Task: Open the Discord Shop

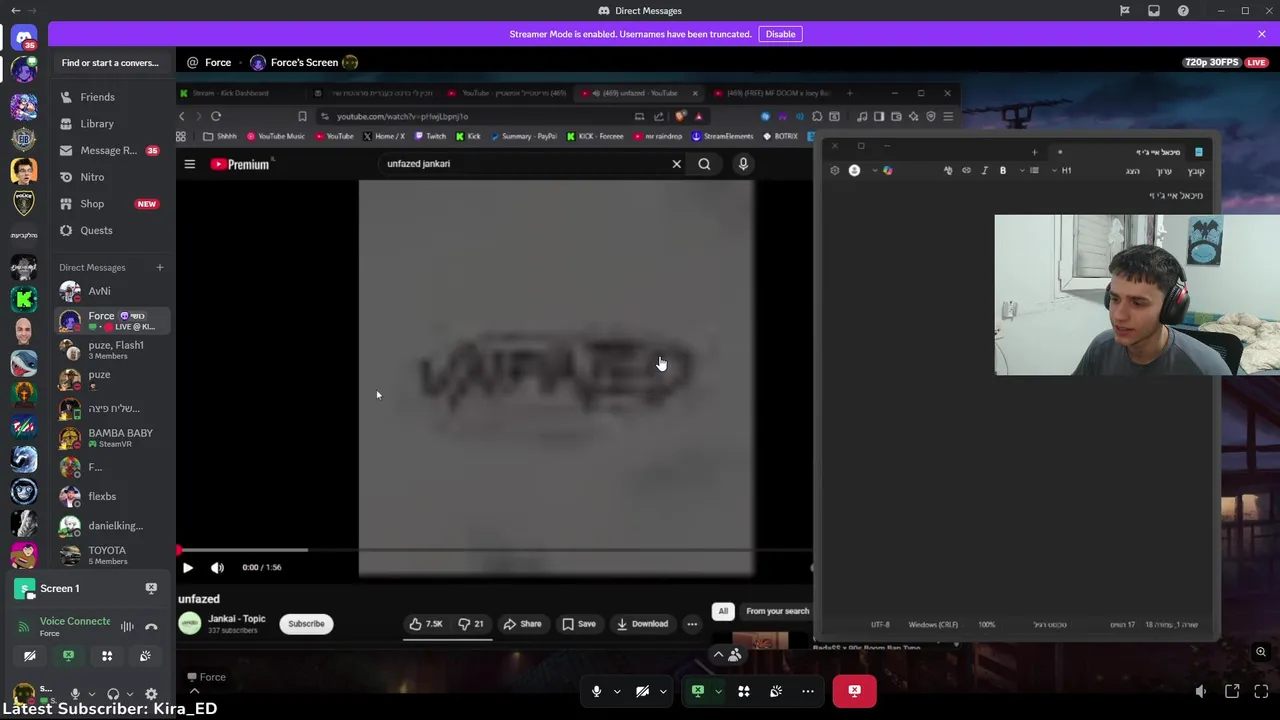Action: coord(110,204)
